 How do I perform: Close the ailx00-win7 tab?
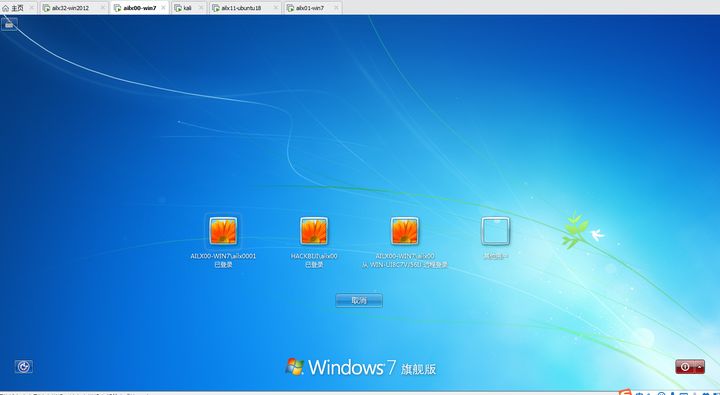[x=163, y=8]
